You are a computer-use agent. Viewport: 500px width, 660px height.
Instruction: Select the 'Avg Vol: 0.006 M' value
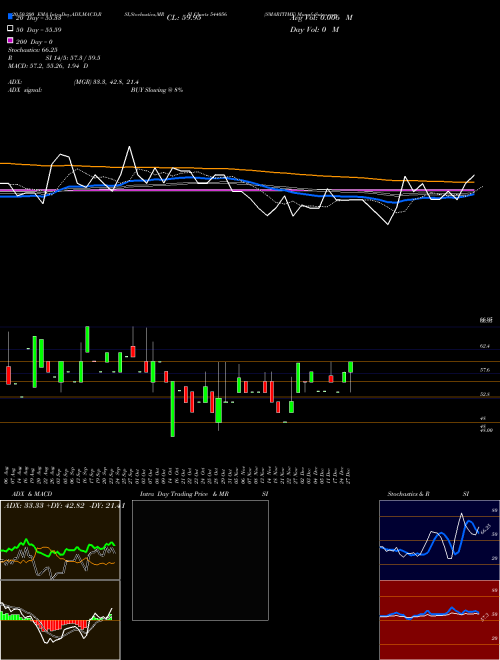(x=321, y=18)
